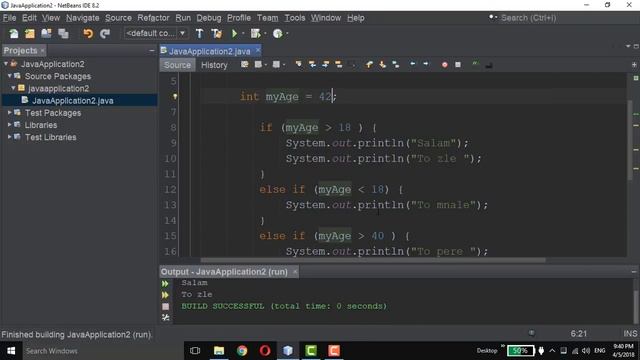Click the Profile Project toolbar icon
The height and width of the screenshot is (360, 640).
click(278, 33)
